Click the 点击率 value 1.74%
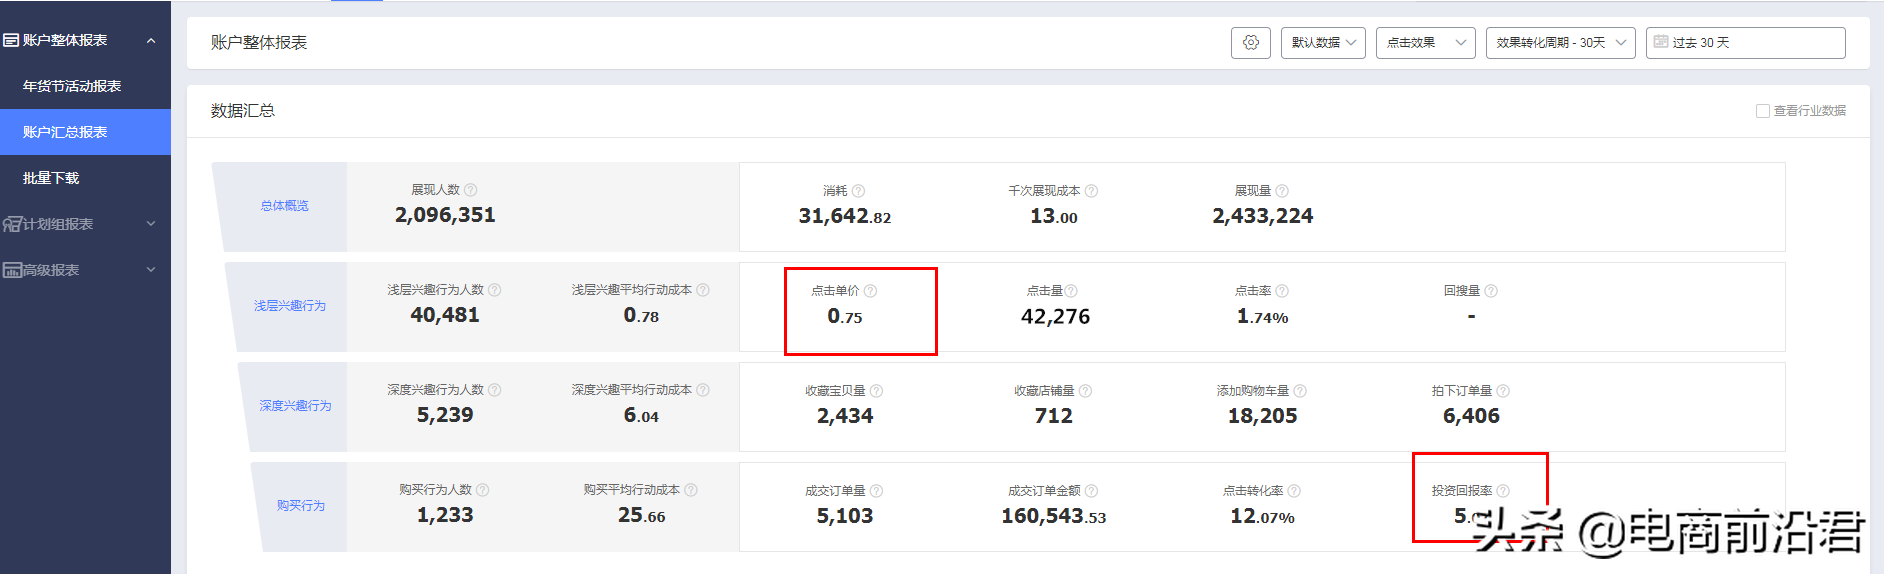The height and width of the screenshot is (574, 1884). [x=1263, y=316]
